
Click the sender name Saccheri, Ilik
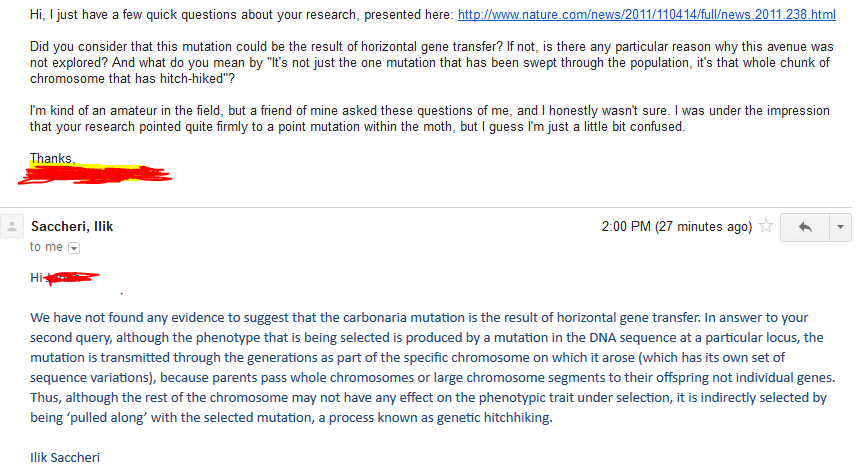click(x=72, y=227)
